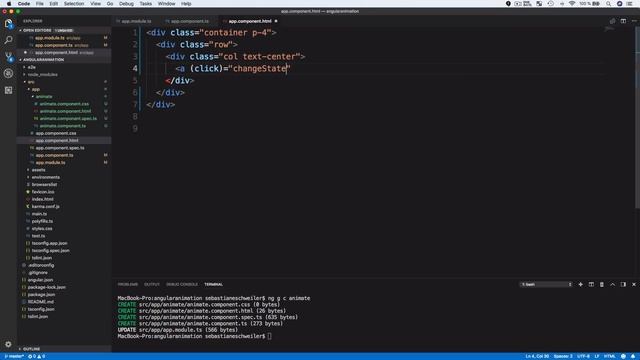Click the master git branch indicator
The width and height of the screenshot is (640, 360).
[x=13, y=356]
